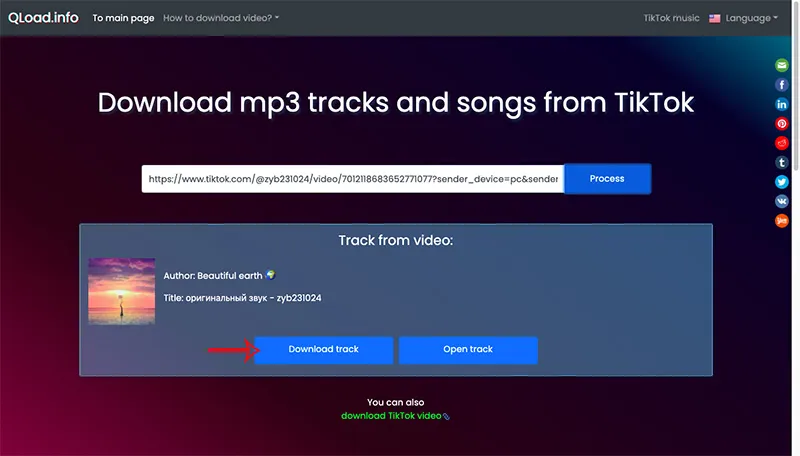Open the Language dropdown
The image size is (800, 456).
tap(752, 18)
